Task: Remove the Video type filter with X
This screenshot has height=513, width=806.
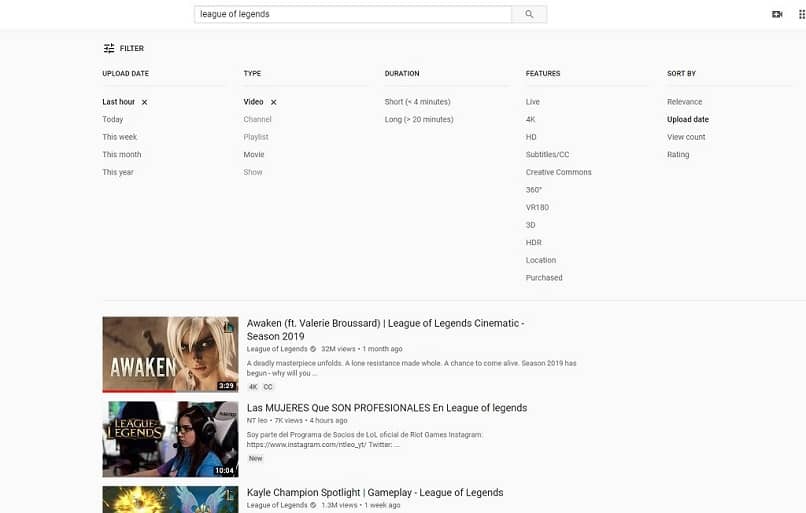Action: [273, 102]
